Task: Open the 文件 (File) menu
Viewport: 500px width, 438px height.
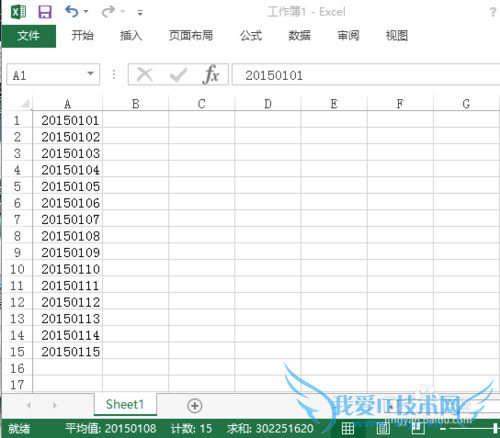Action: click(x=29, y=36)
